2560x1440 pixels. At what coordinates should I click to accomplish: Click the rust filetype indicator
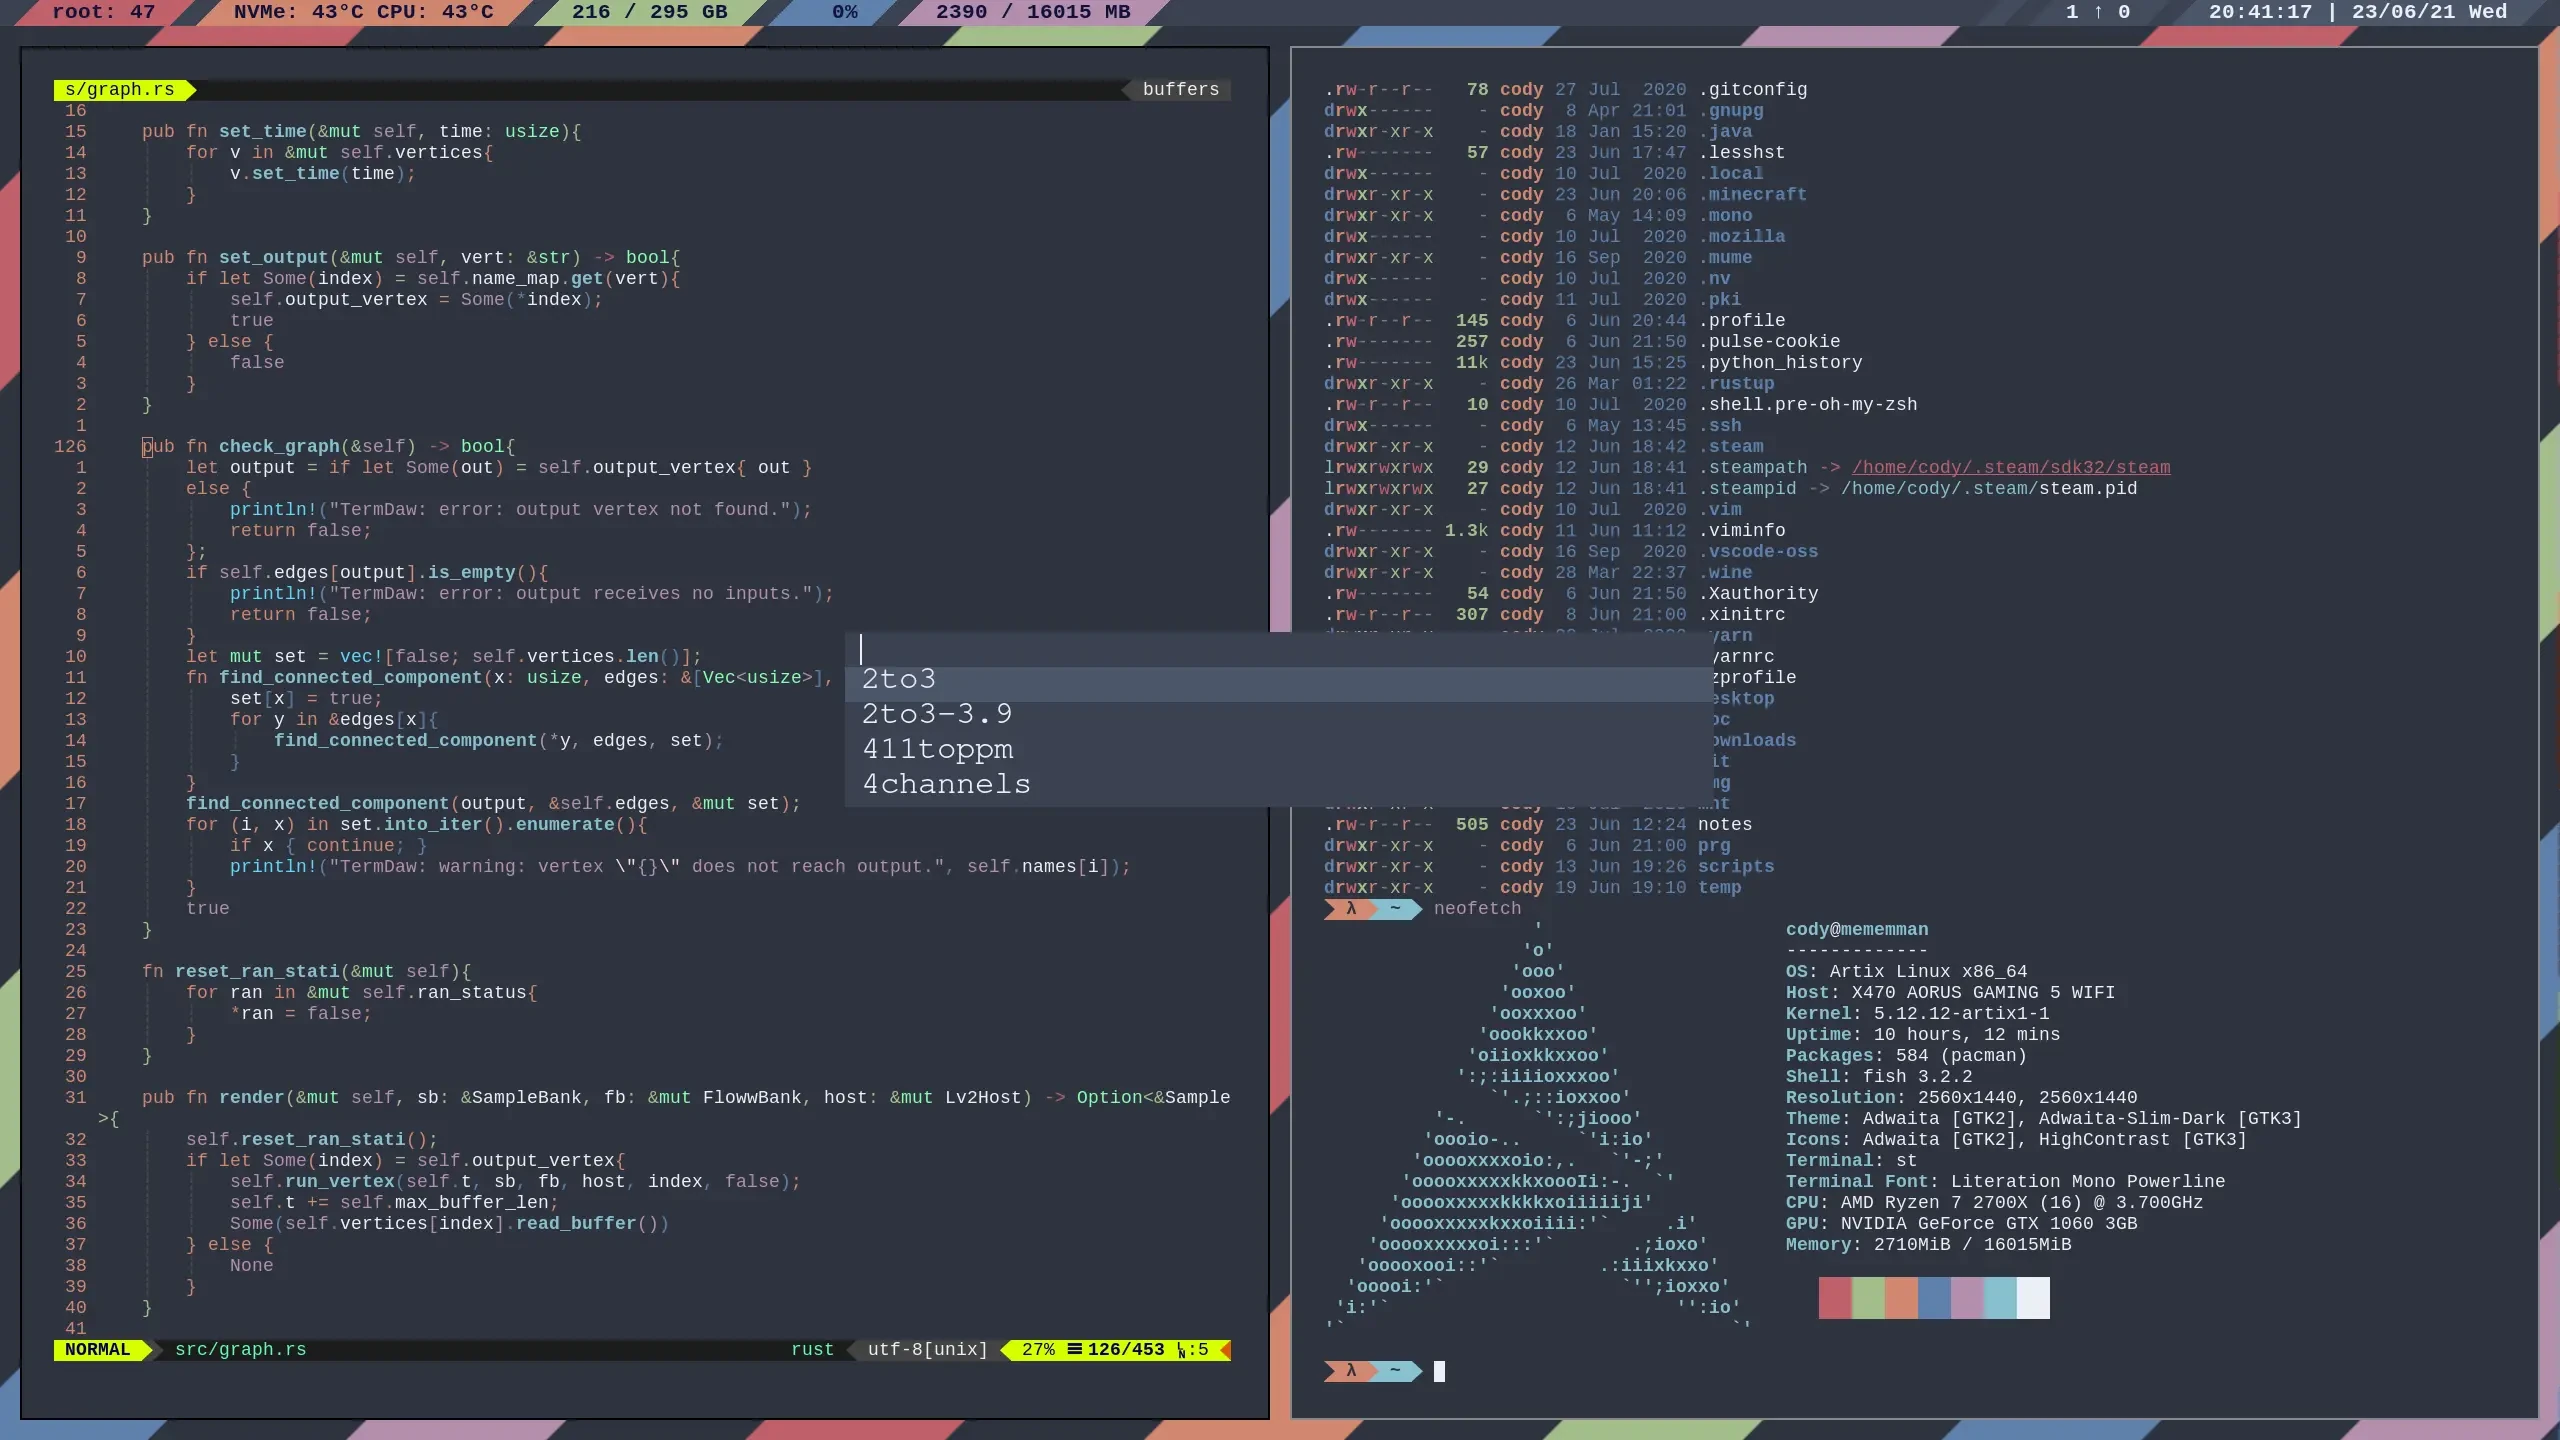[x=811, y=1350]
